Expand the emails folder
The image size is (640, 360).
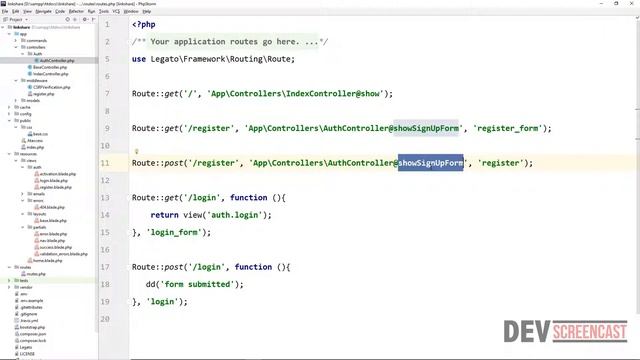pos(22,194)
